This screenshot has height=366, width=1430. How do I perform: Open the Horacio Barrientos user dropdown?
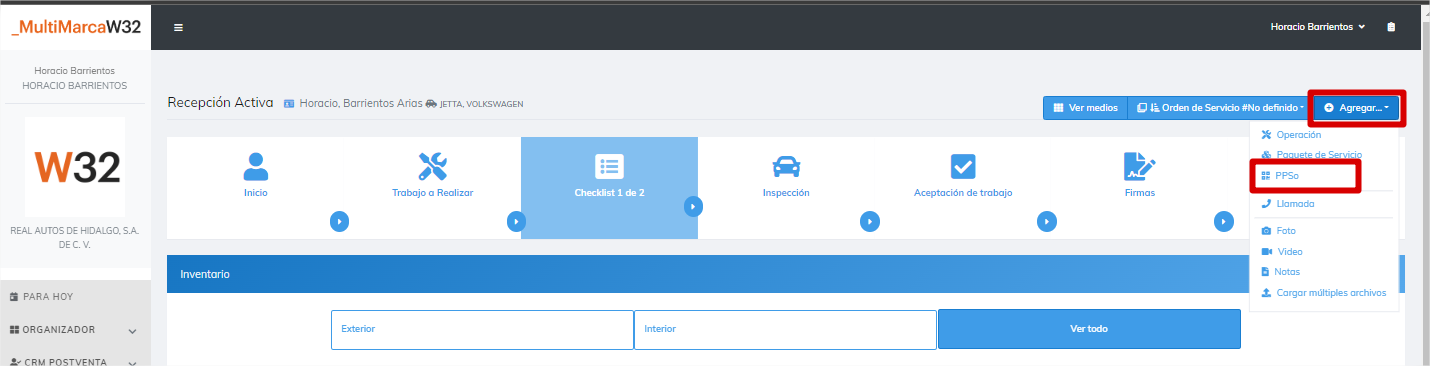[1318, 27]
